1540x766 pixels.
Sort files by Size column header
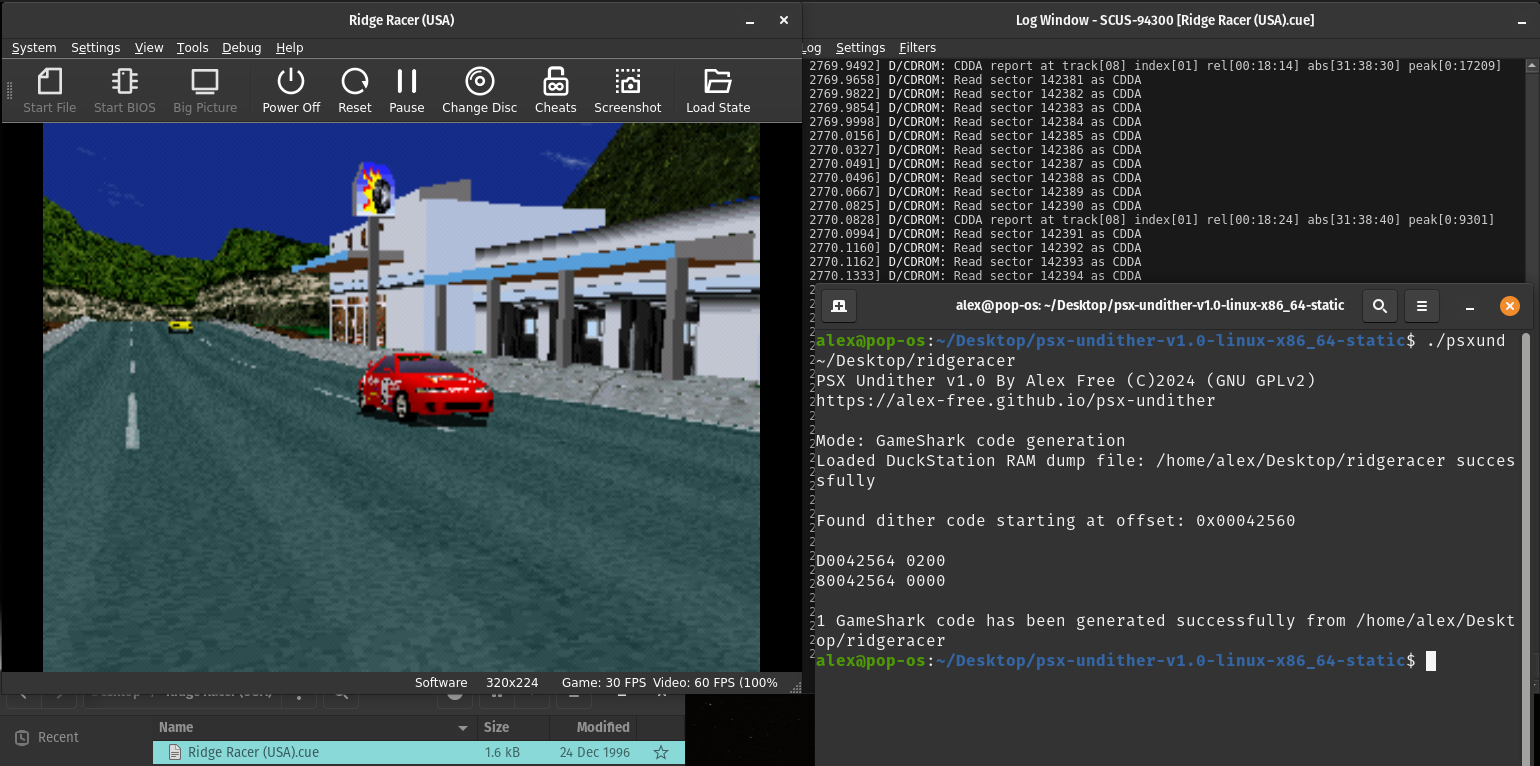511,727
